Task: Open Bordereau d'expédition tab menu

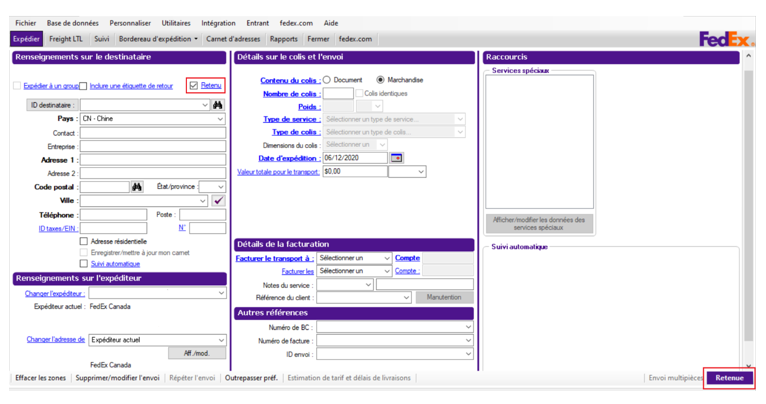Action: tap(158, 39)
